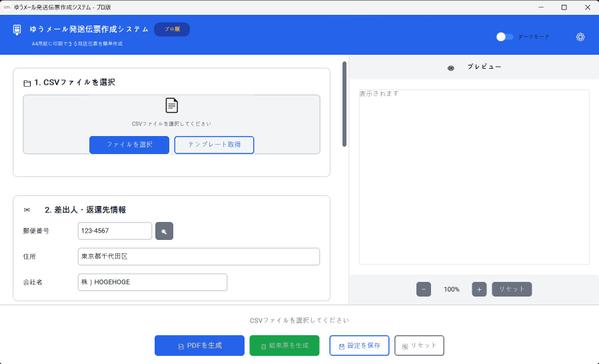Image resolution: width=599 pixels, height=364 pixels.
Task: Maximize the application window
Action: (x=564, y=7)
